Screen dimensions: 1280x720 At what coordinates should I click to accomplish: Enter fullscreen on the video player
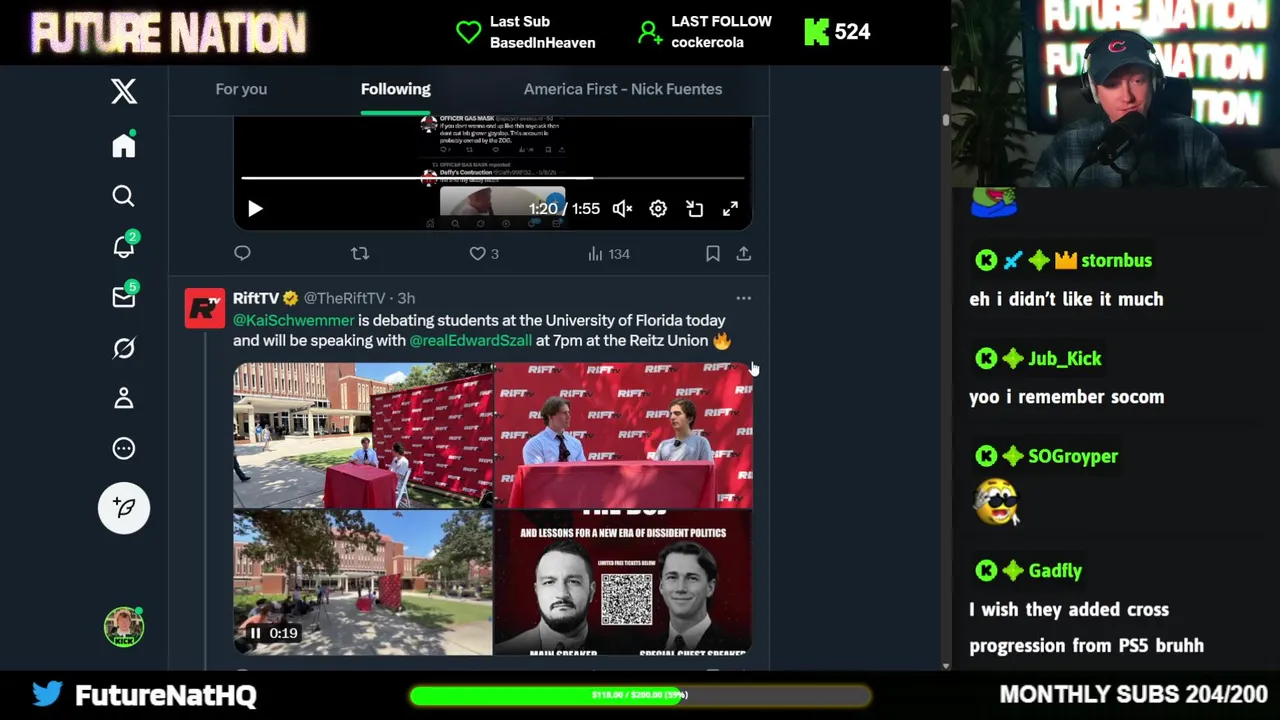[x=731, y=209]
